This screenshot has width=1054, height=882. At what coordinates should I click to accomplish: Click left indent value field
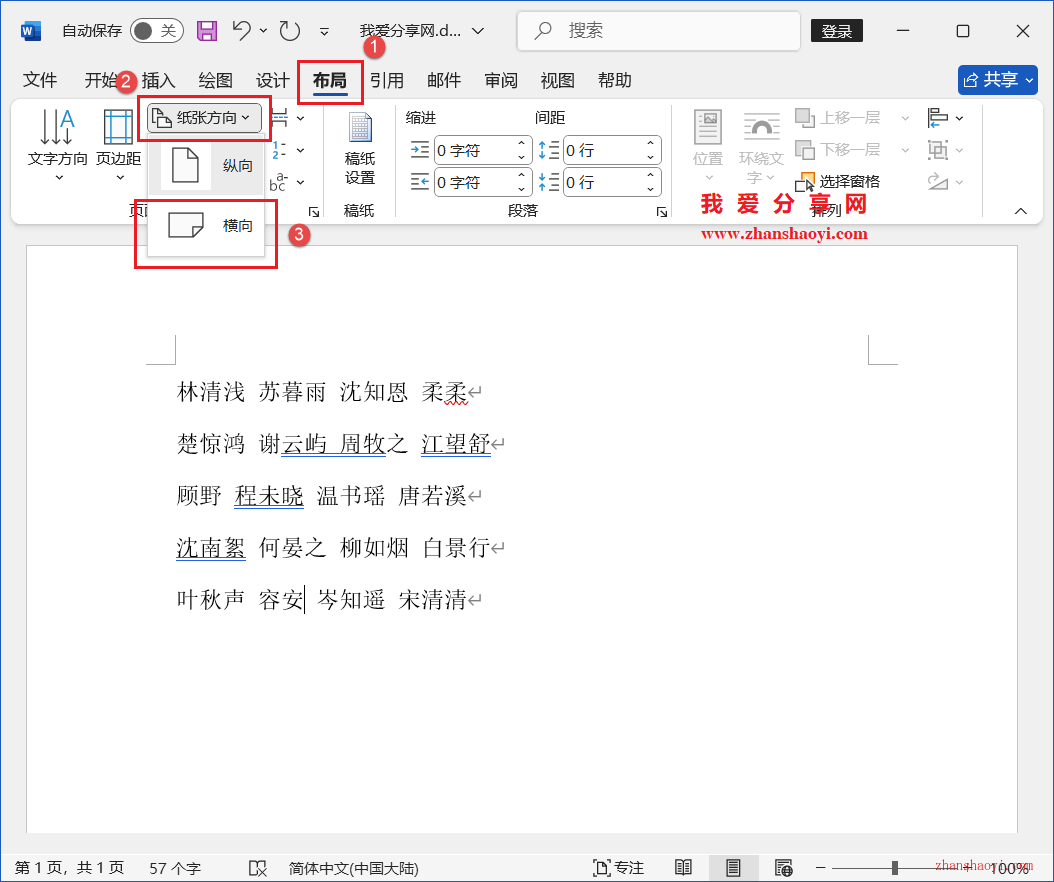[x=475, y=151]
